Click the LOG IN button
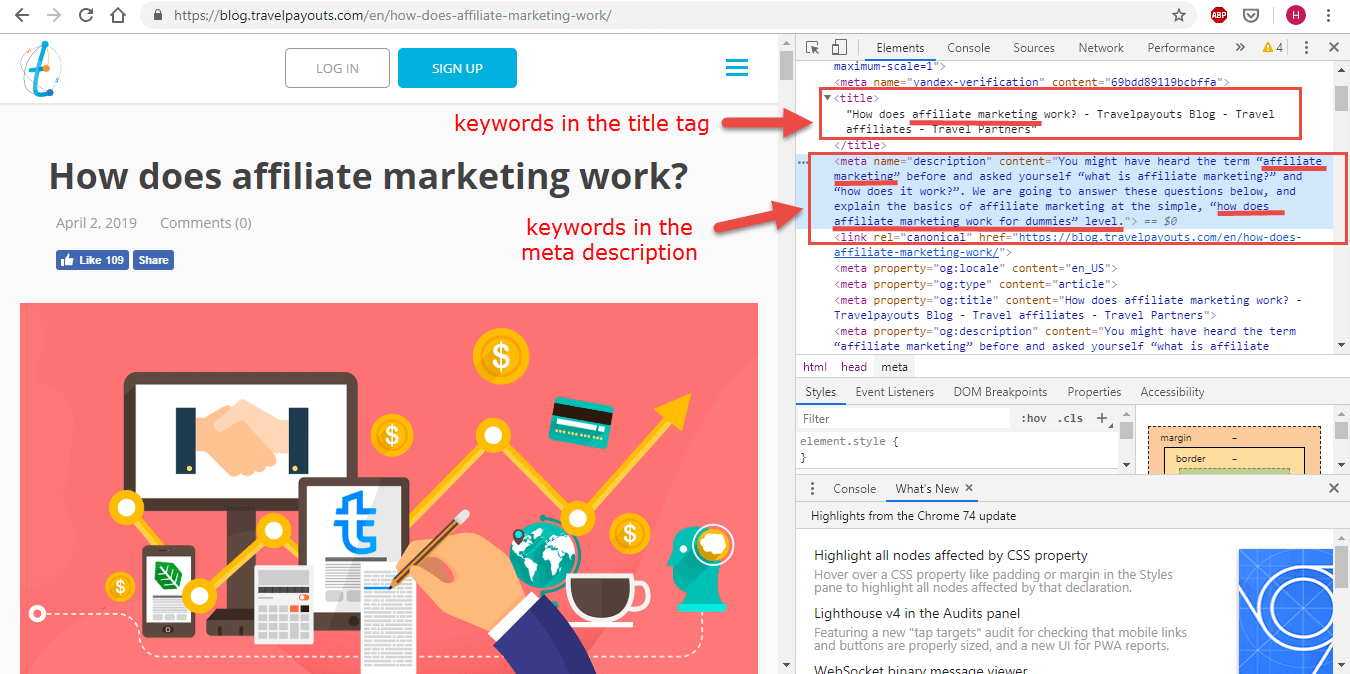The image size is (1350, 674). [x=337, y=68]
